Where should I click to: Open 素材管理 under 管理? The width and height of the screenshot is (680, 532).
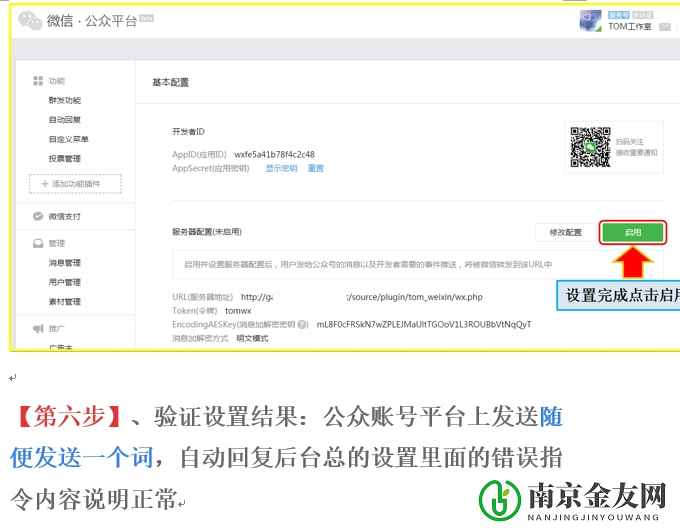click(x=65, y=302)
